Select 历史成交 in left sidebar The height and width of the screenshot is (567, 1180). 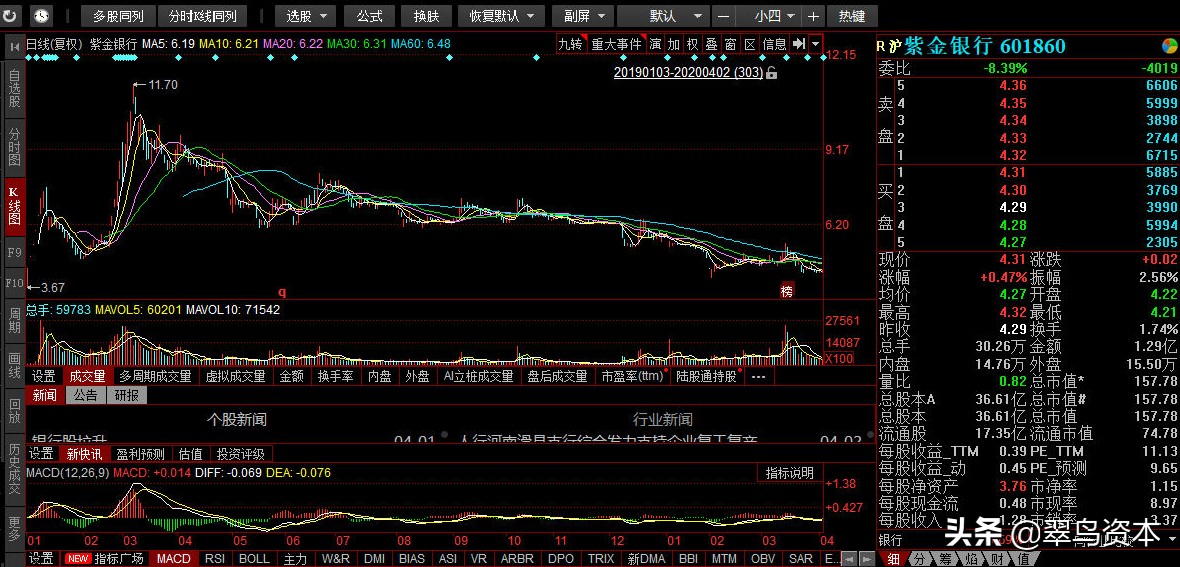[x=14, y=468]
